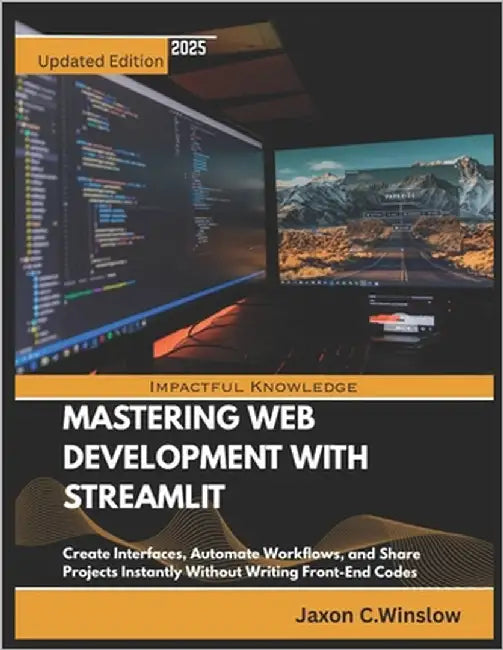Click the title words 'MASTERING WEB'

(x=189, y=419)
